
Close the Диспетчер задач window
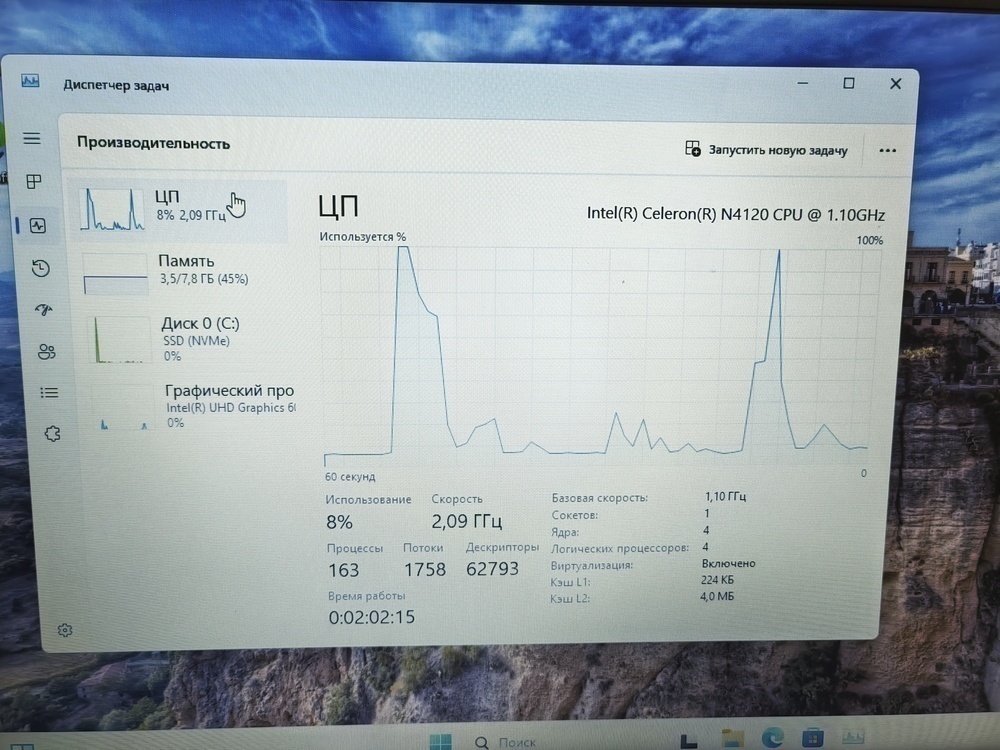(x=895, y=84)
